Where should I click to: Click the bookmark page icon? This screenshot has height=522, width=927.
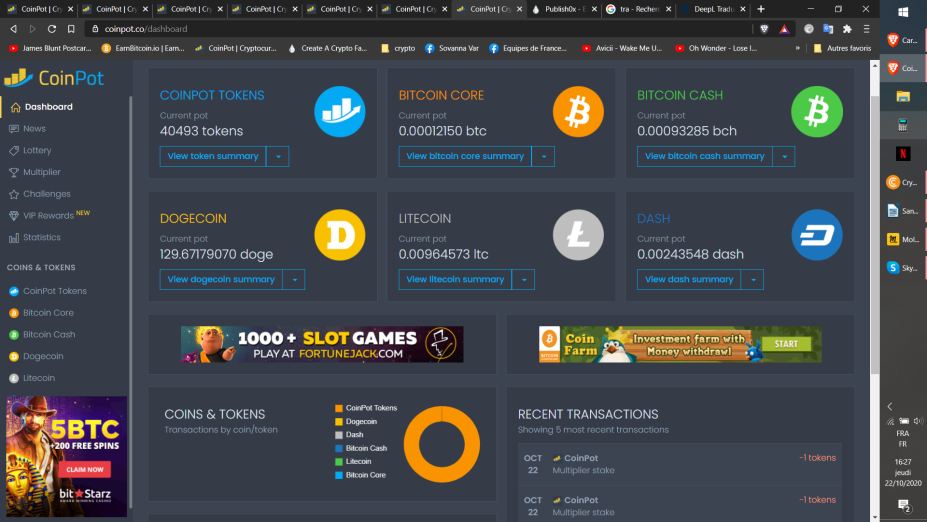point(71,28)
